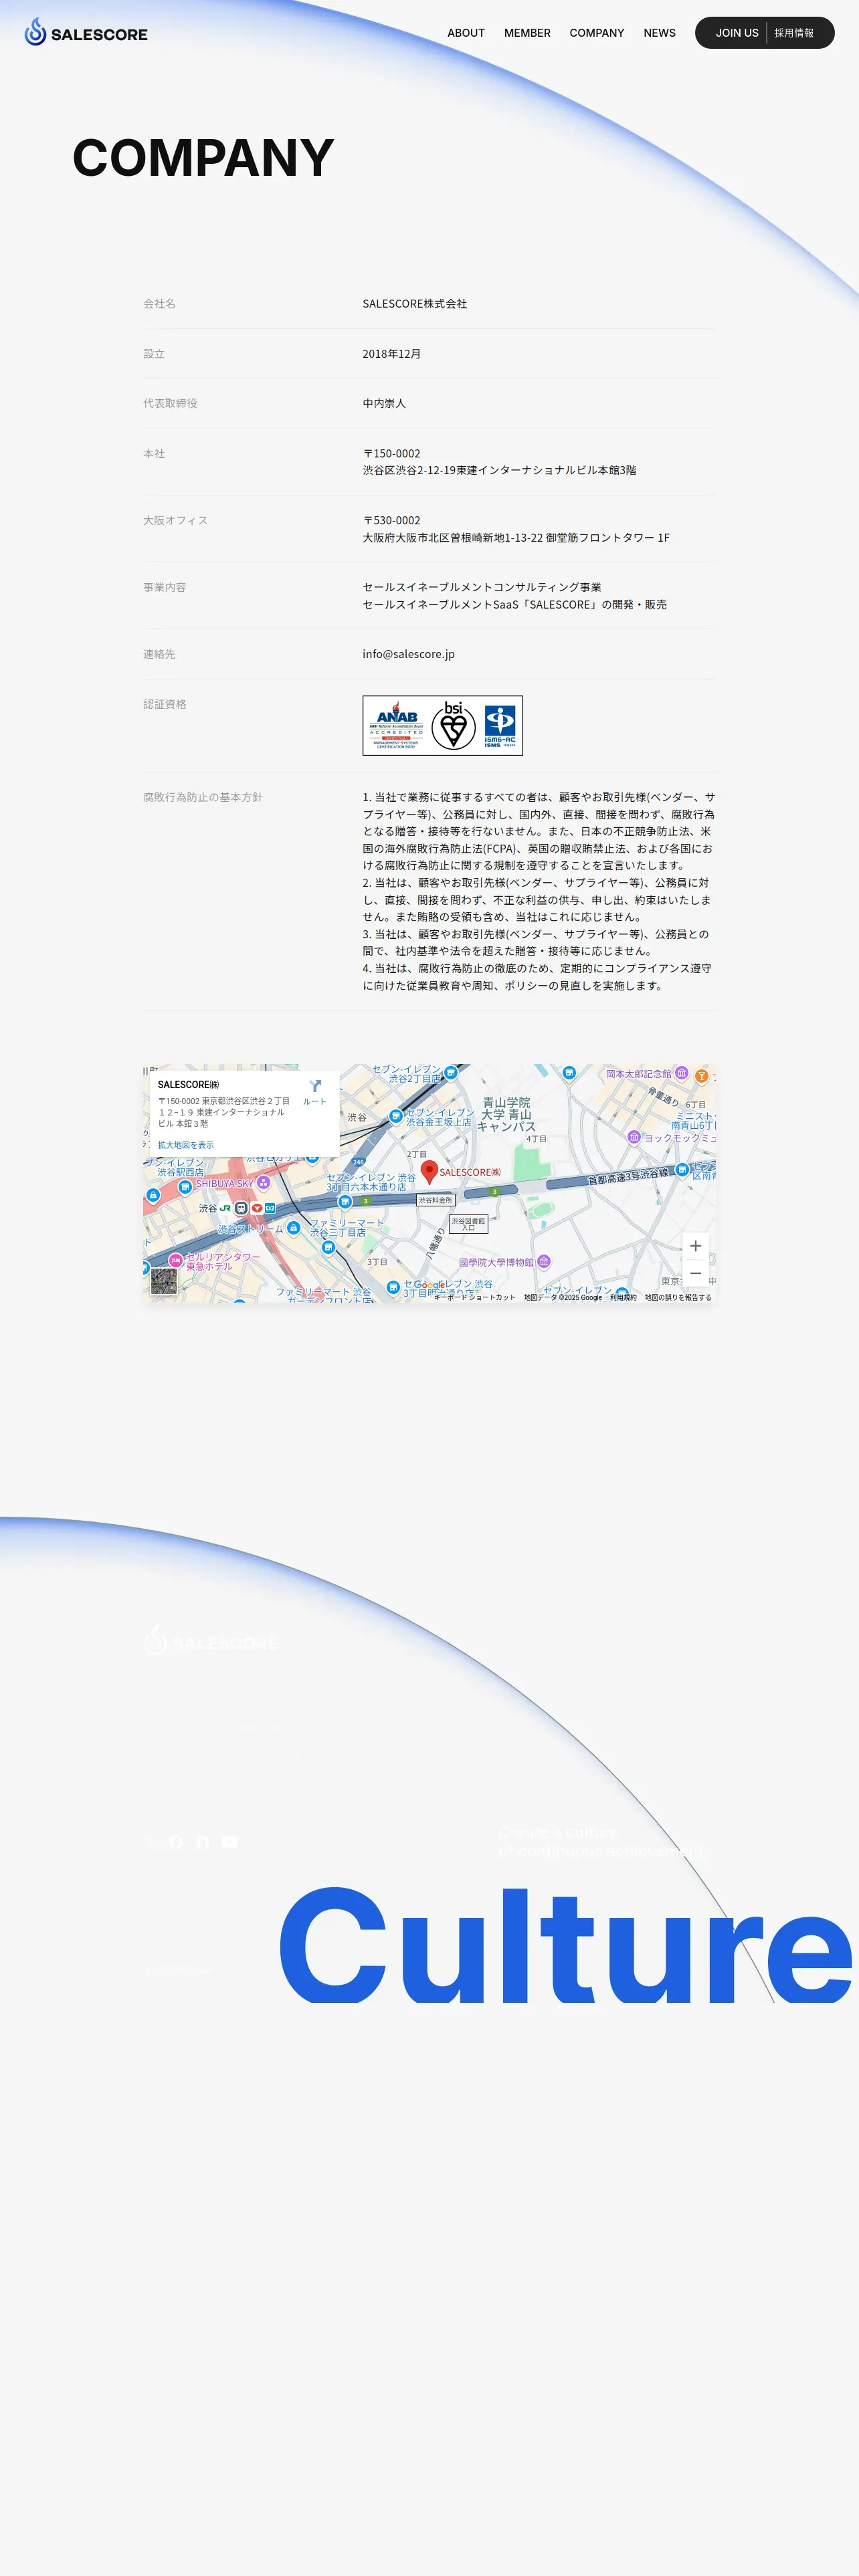The image size is (859, 2576).
Task: Click the ANAB accreditation logo
Action: 397,725
